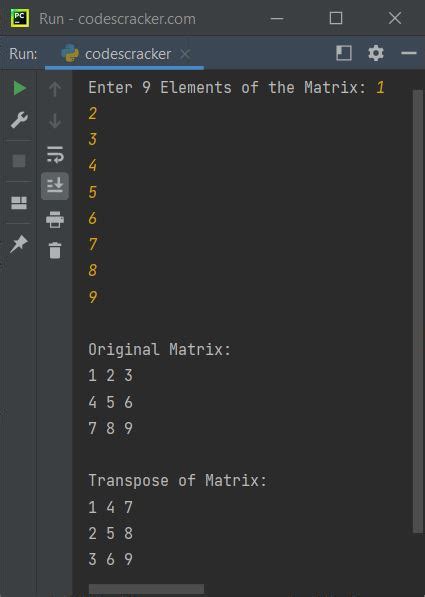Image resolution: width=425 pixels, height=597 pixels.
Task: Hide the Run tool window
Action: 409,53
